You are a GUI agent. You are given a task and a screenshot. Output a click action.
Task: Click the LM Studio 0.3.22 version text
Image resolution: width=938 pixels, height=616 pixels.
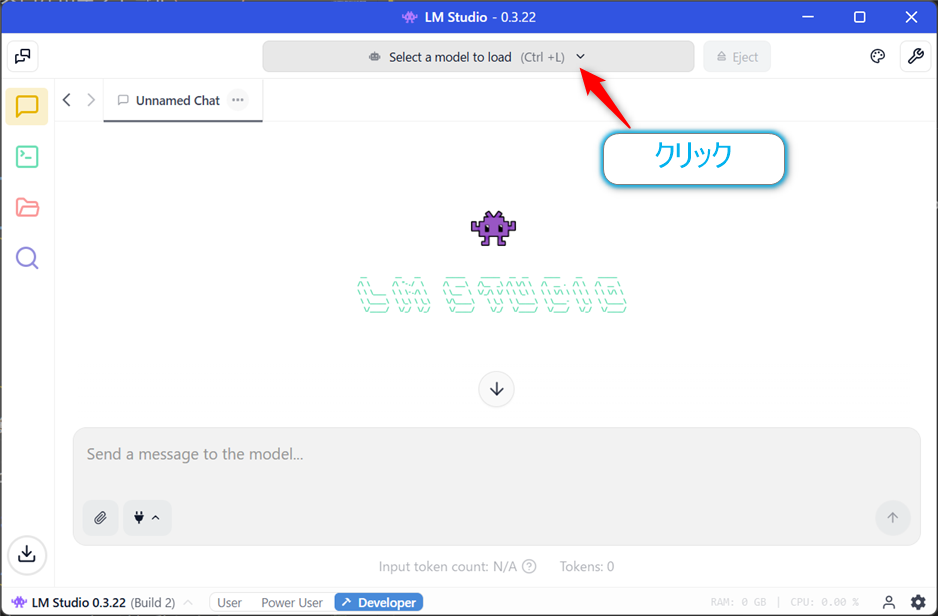point(78,602)
